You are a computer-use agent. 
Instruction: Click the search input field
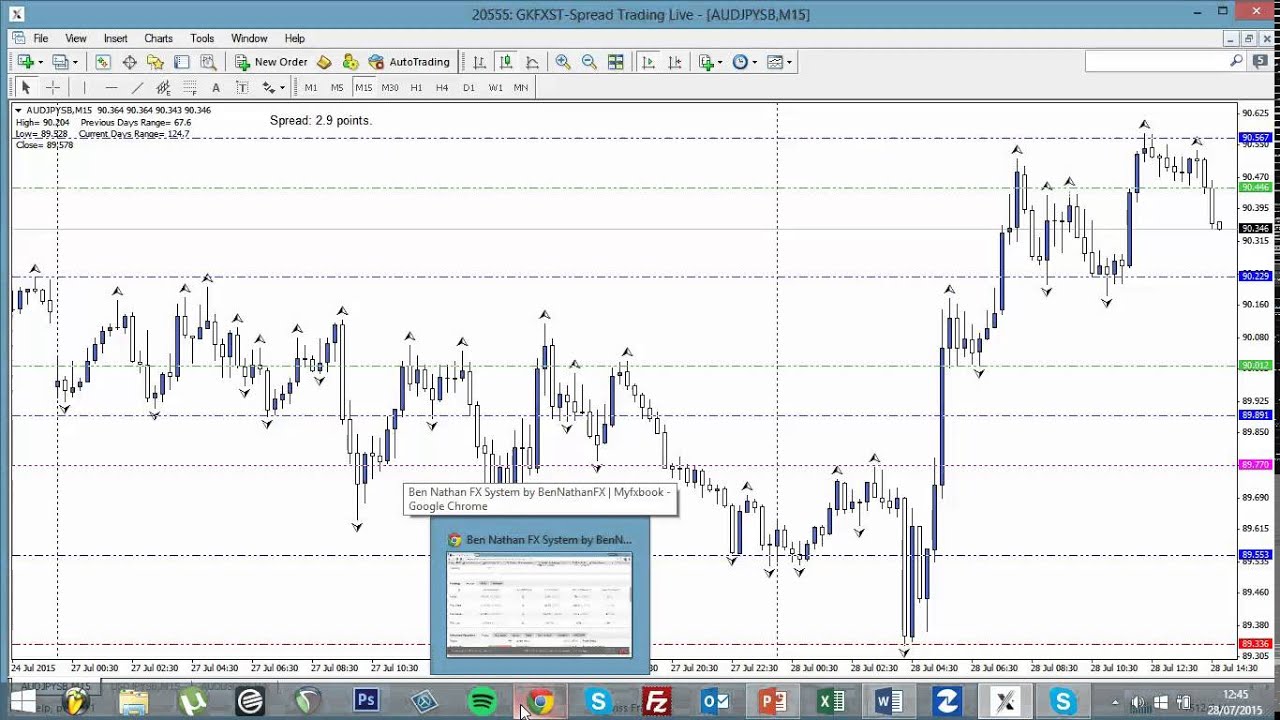(1157, 61)
